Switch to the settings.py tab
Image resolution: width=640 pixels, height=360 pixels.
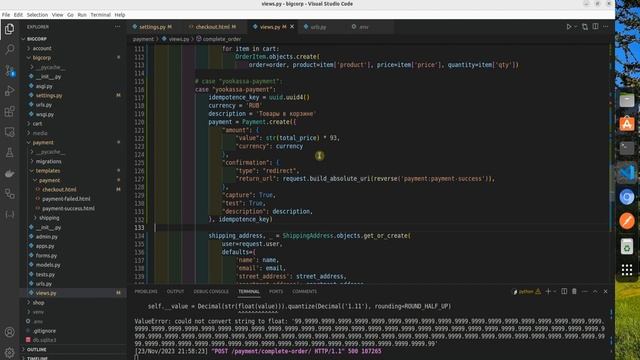(x=152, y=27)
